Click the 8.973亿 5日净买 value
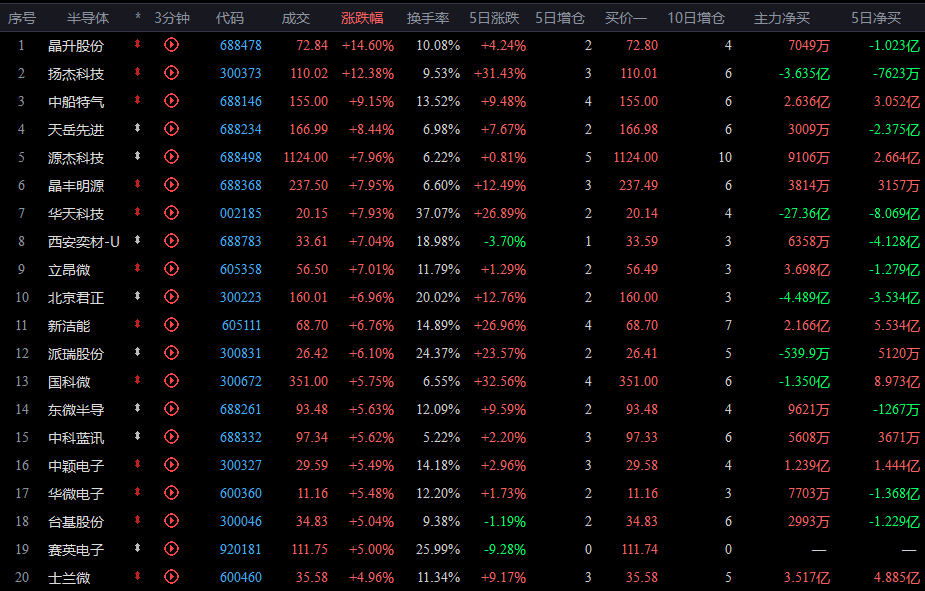925x591 pixels. (x=897, y=382)
